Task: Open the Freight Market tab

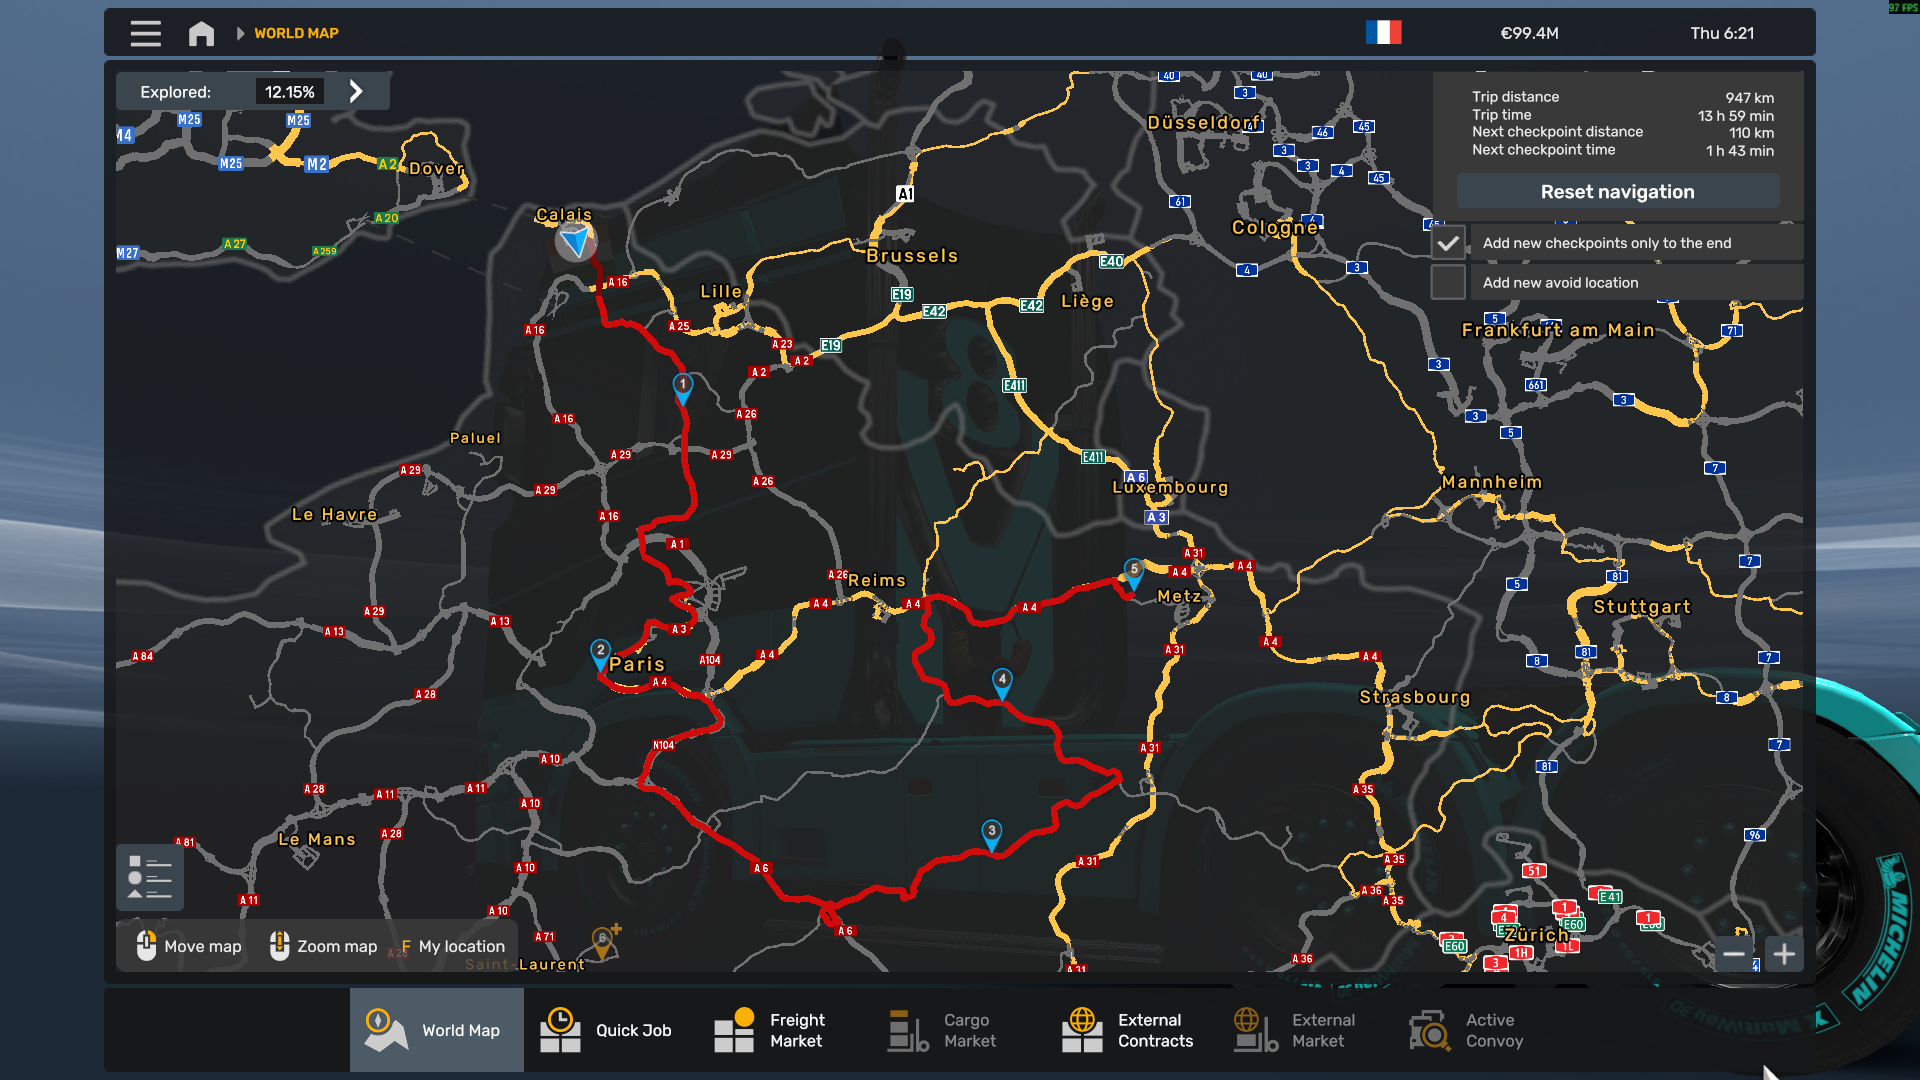Action: coord(784,1030)
